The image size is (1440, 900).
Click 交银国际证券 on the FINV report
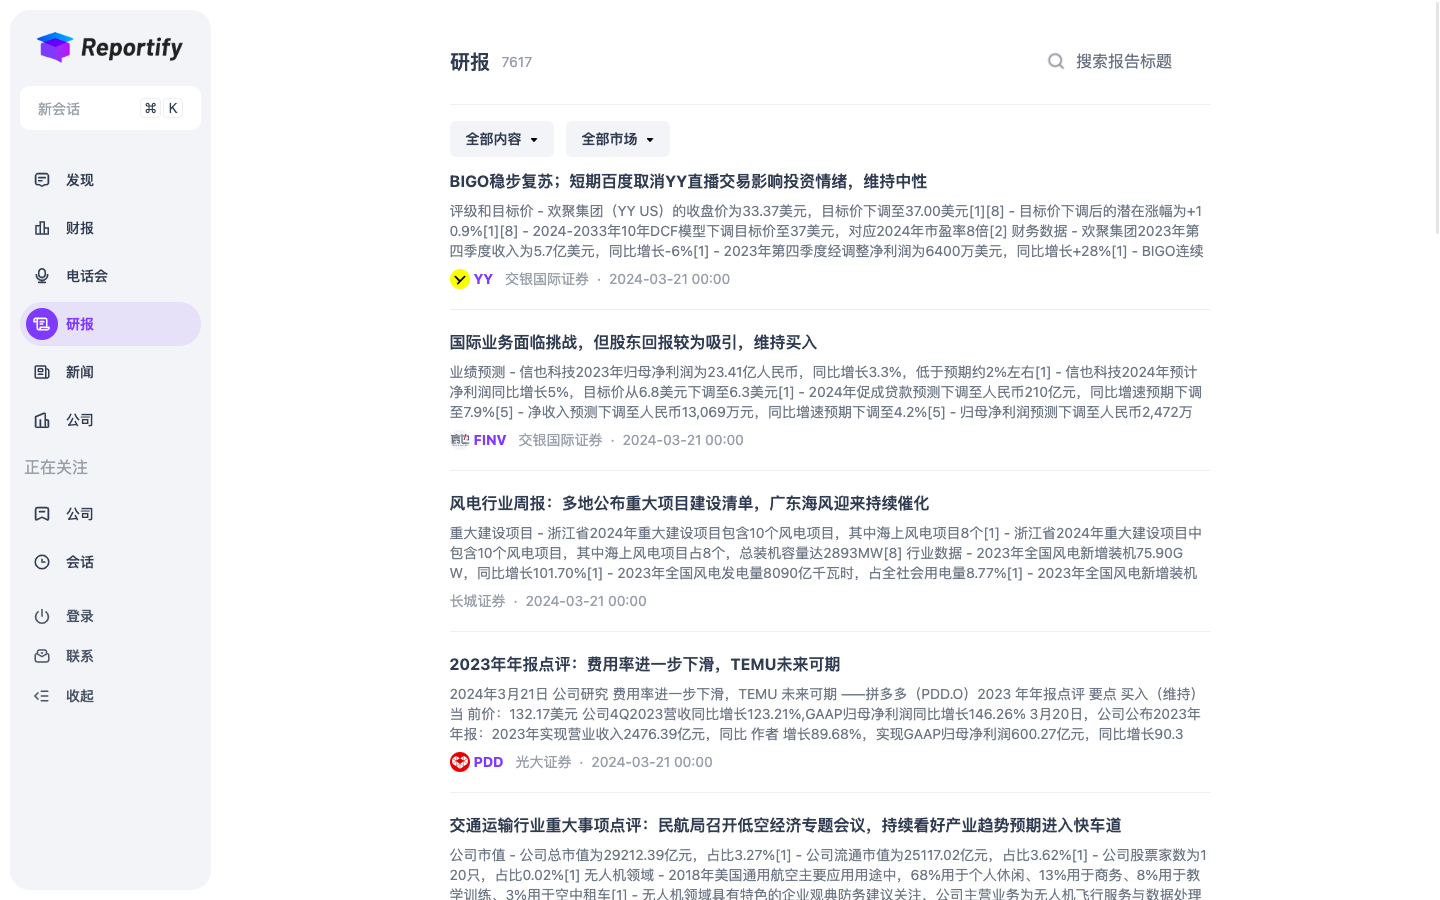560,440
